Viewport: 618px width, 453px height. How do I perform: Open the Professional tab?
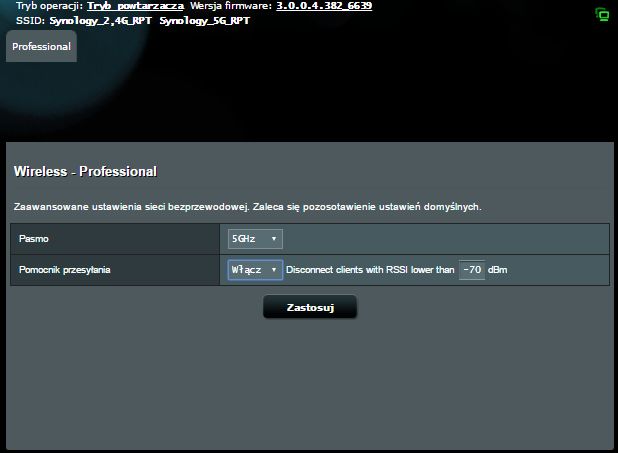tap(41, 47)
